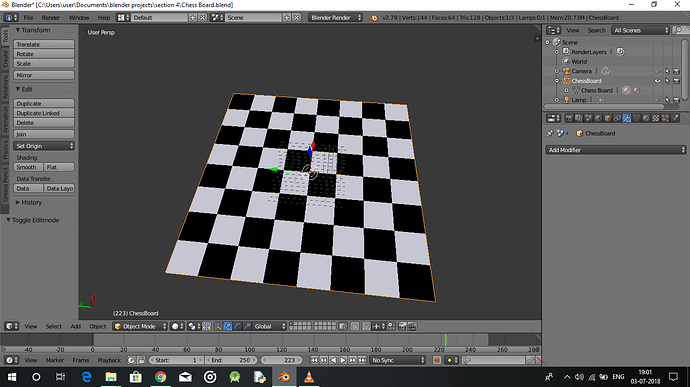Open the timeline Playback menu
The image size is (690, 387).
(x=109, y=360)
